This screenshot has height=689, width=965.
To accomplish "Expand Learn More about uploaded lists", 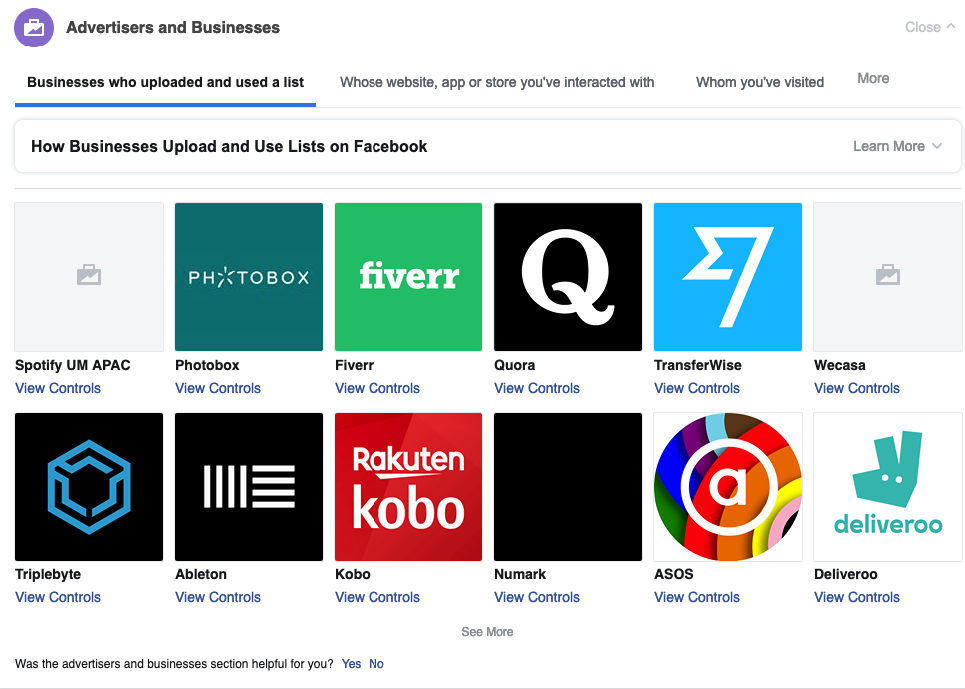I will pyautogui.click(x=897, y=146).
